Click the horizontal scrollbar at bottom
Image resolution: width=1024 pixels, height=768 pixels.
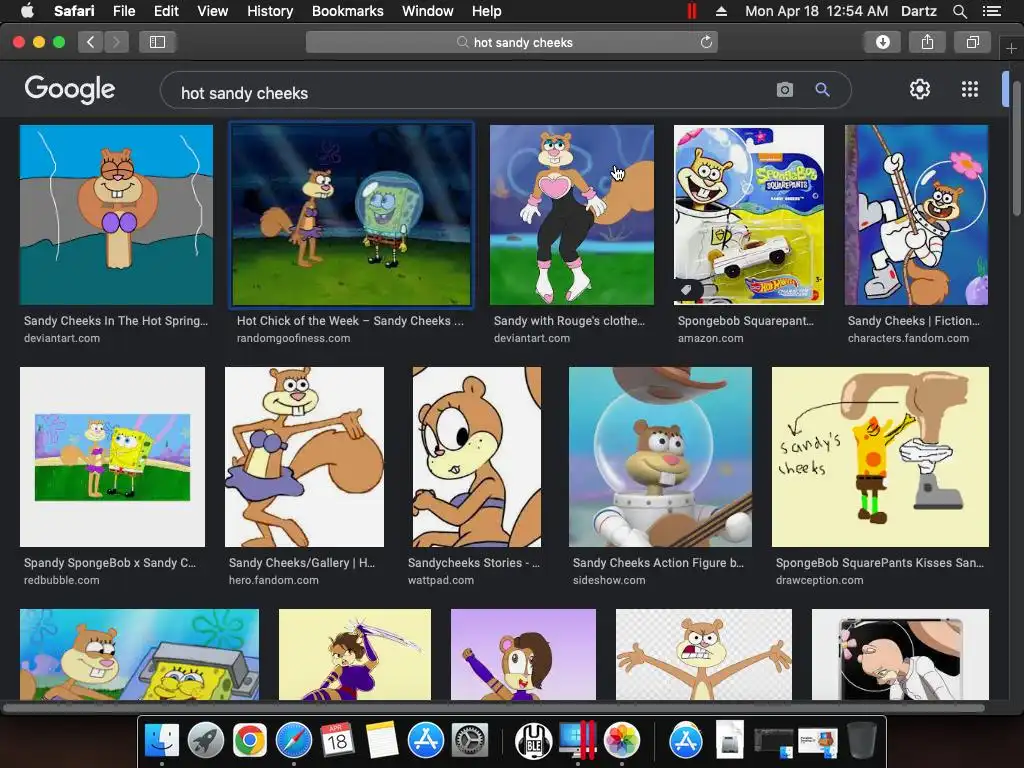click(x=494, y=708)
